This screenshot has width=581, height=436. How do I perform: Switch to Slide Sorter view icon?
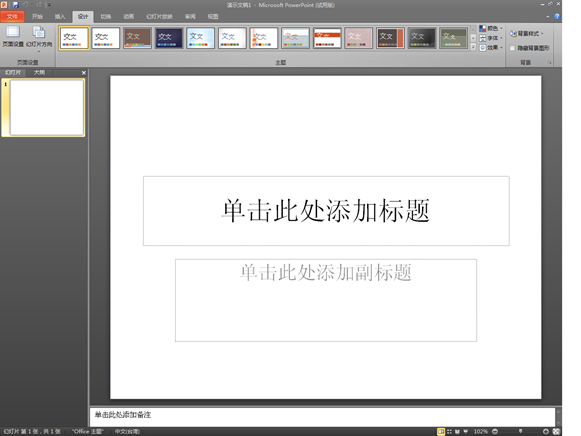pos(449,432)
